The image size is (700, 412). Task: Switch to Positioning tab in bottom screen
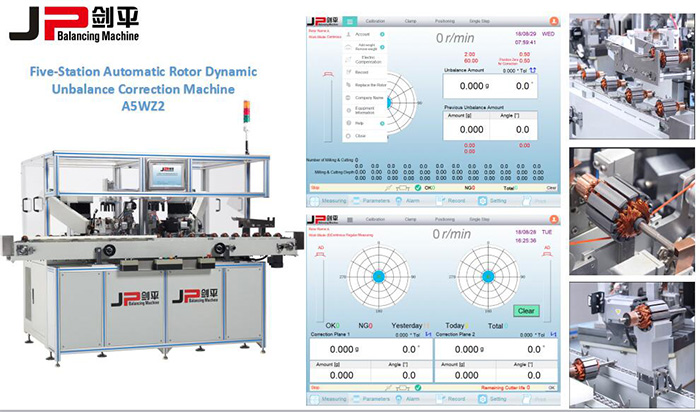pos(445,219)
